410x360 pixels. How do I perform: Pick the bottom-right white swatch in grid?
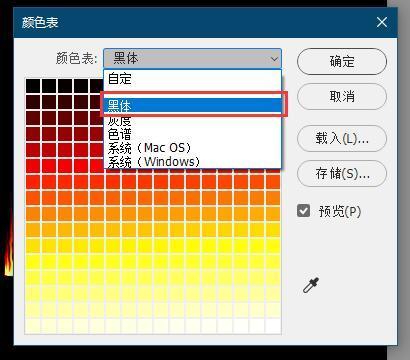[x=273, y=326]
